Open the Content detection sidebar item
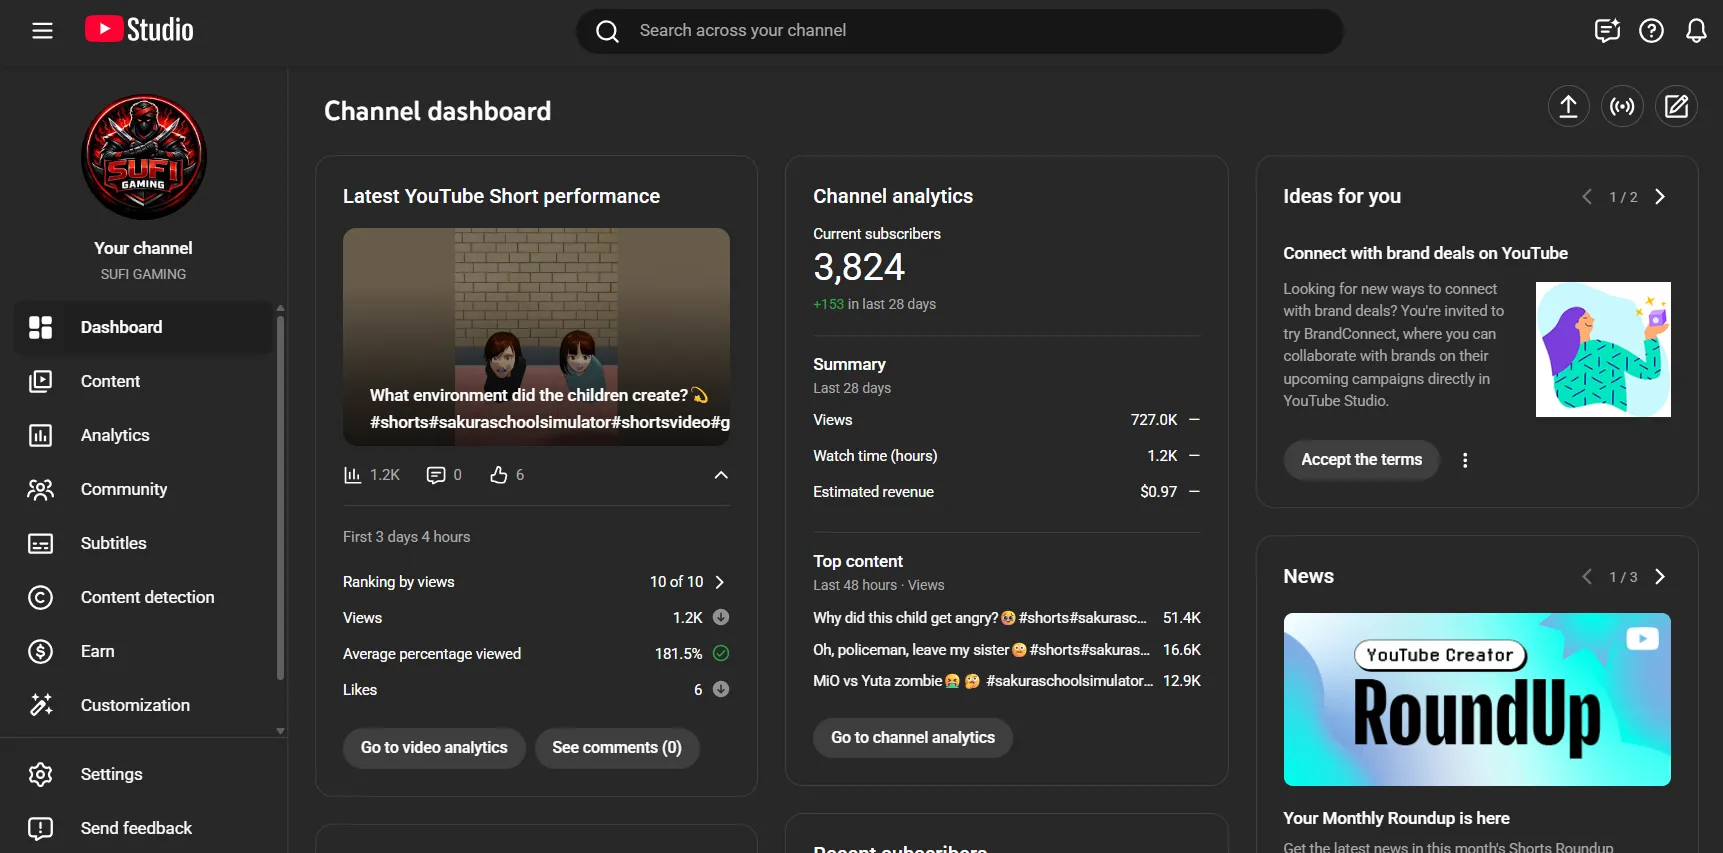The width and height of the screenshot is (1723, 853). coord(143,597)
